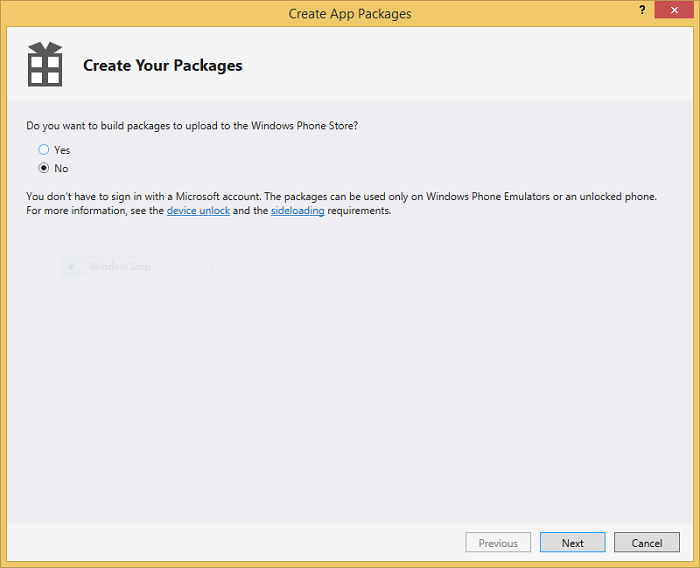Click the Windows Phone Store question text
Image resolution: width=700 pixels, height=568 pixels.
[192, 125]
